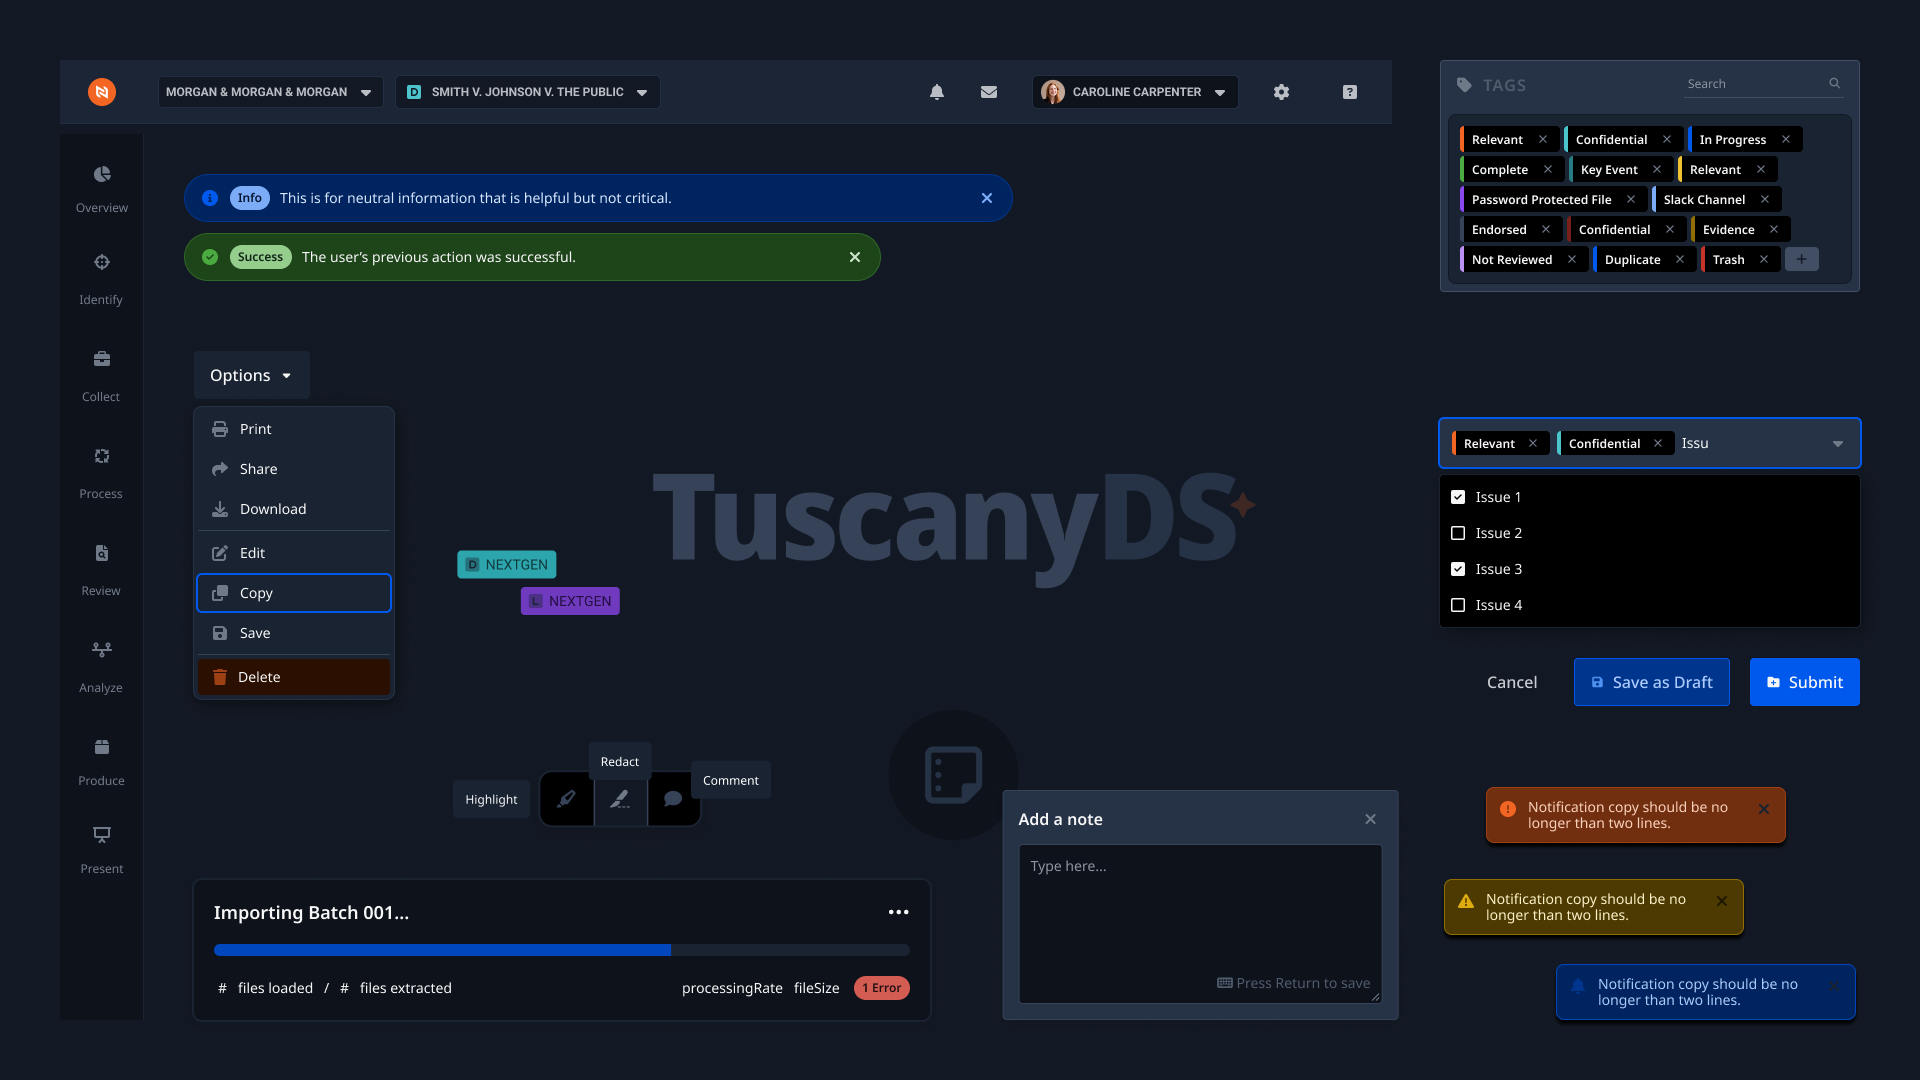The image size is (1920, 1080).
Task: Choose Save from Options menu
Action: pyautogui.click(x=294, y=633)
